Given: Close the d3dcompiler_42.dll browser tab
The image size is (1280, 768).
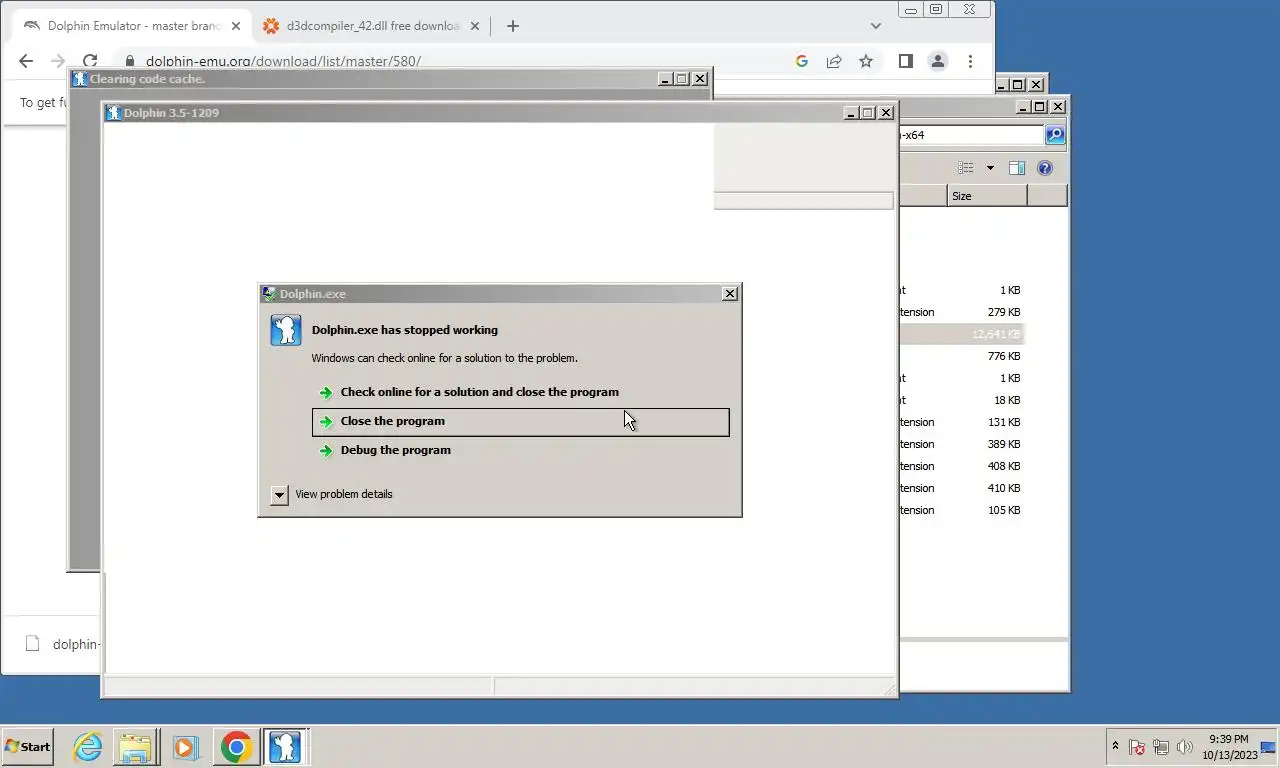Looking at the screenshot, I should tap(475, 26).
